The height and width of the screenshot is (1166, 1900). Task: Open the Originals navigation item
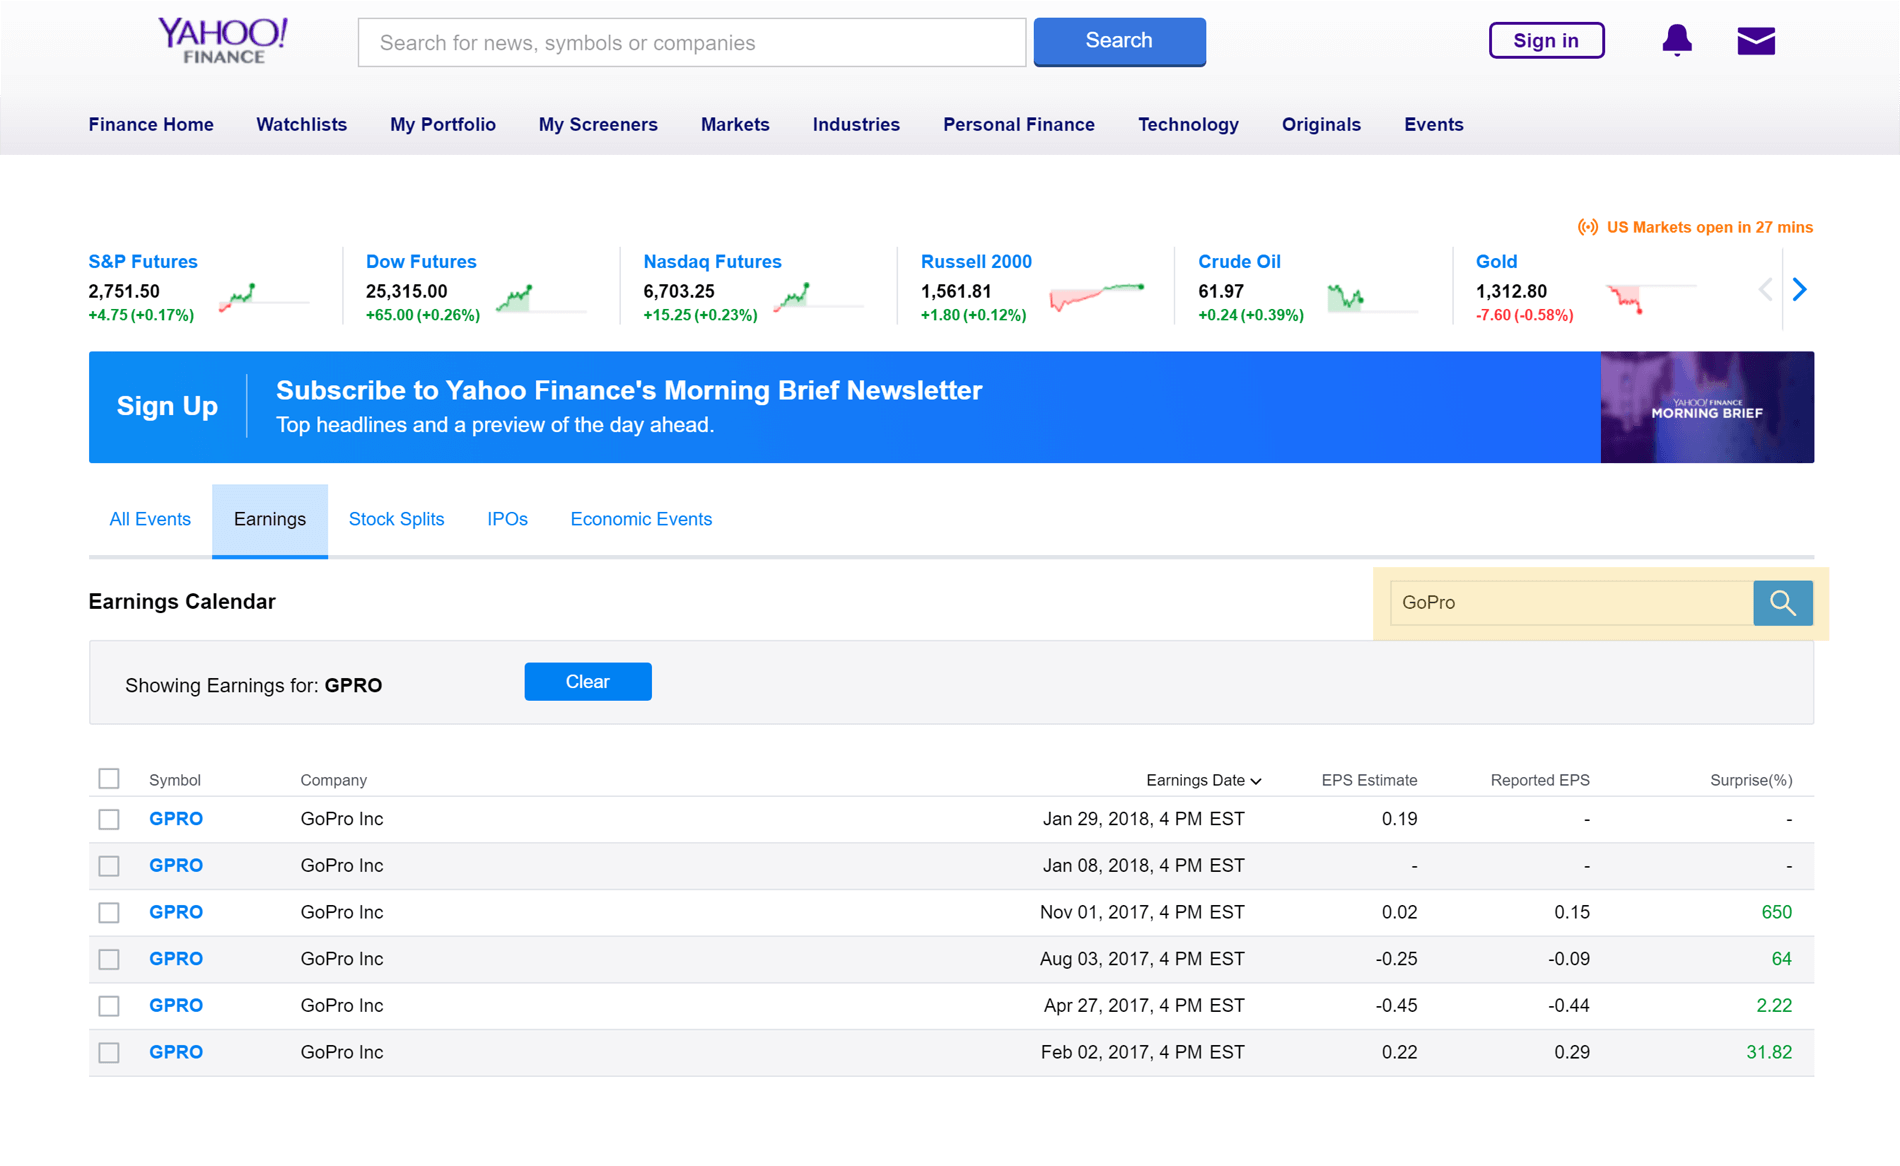pos(1321,125)
